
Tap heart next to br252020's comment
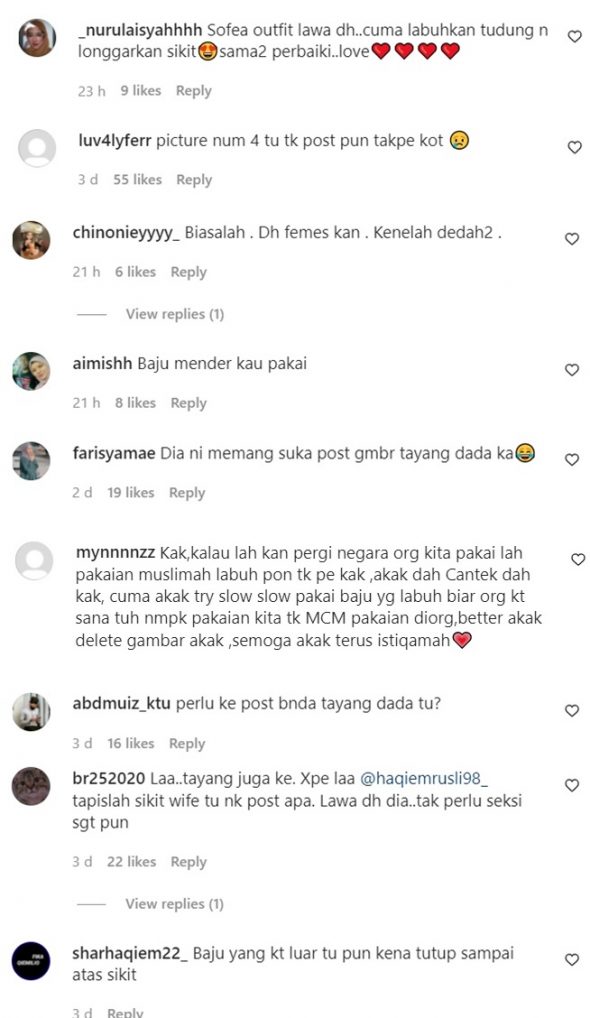(572, 786)
